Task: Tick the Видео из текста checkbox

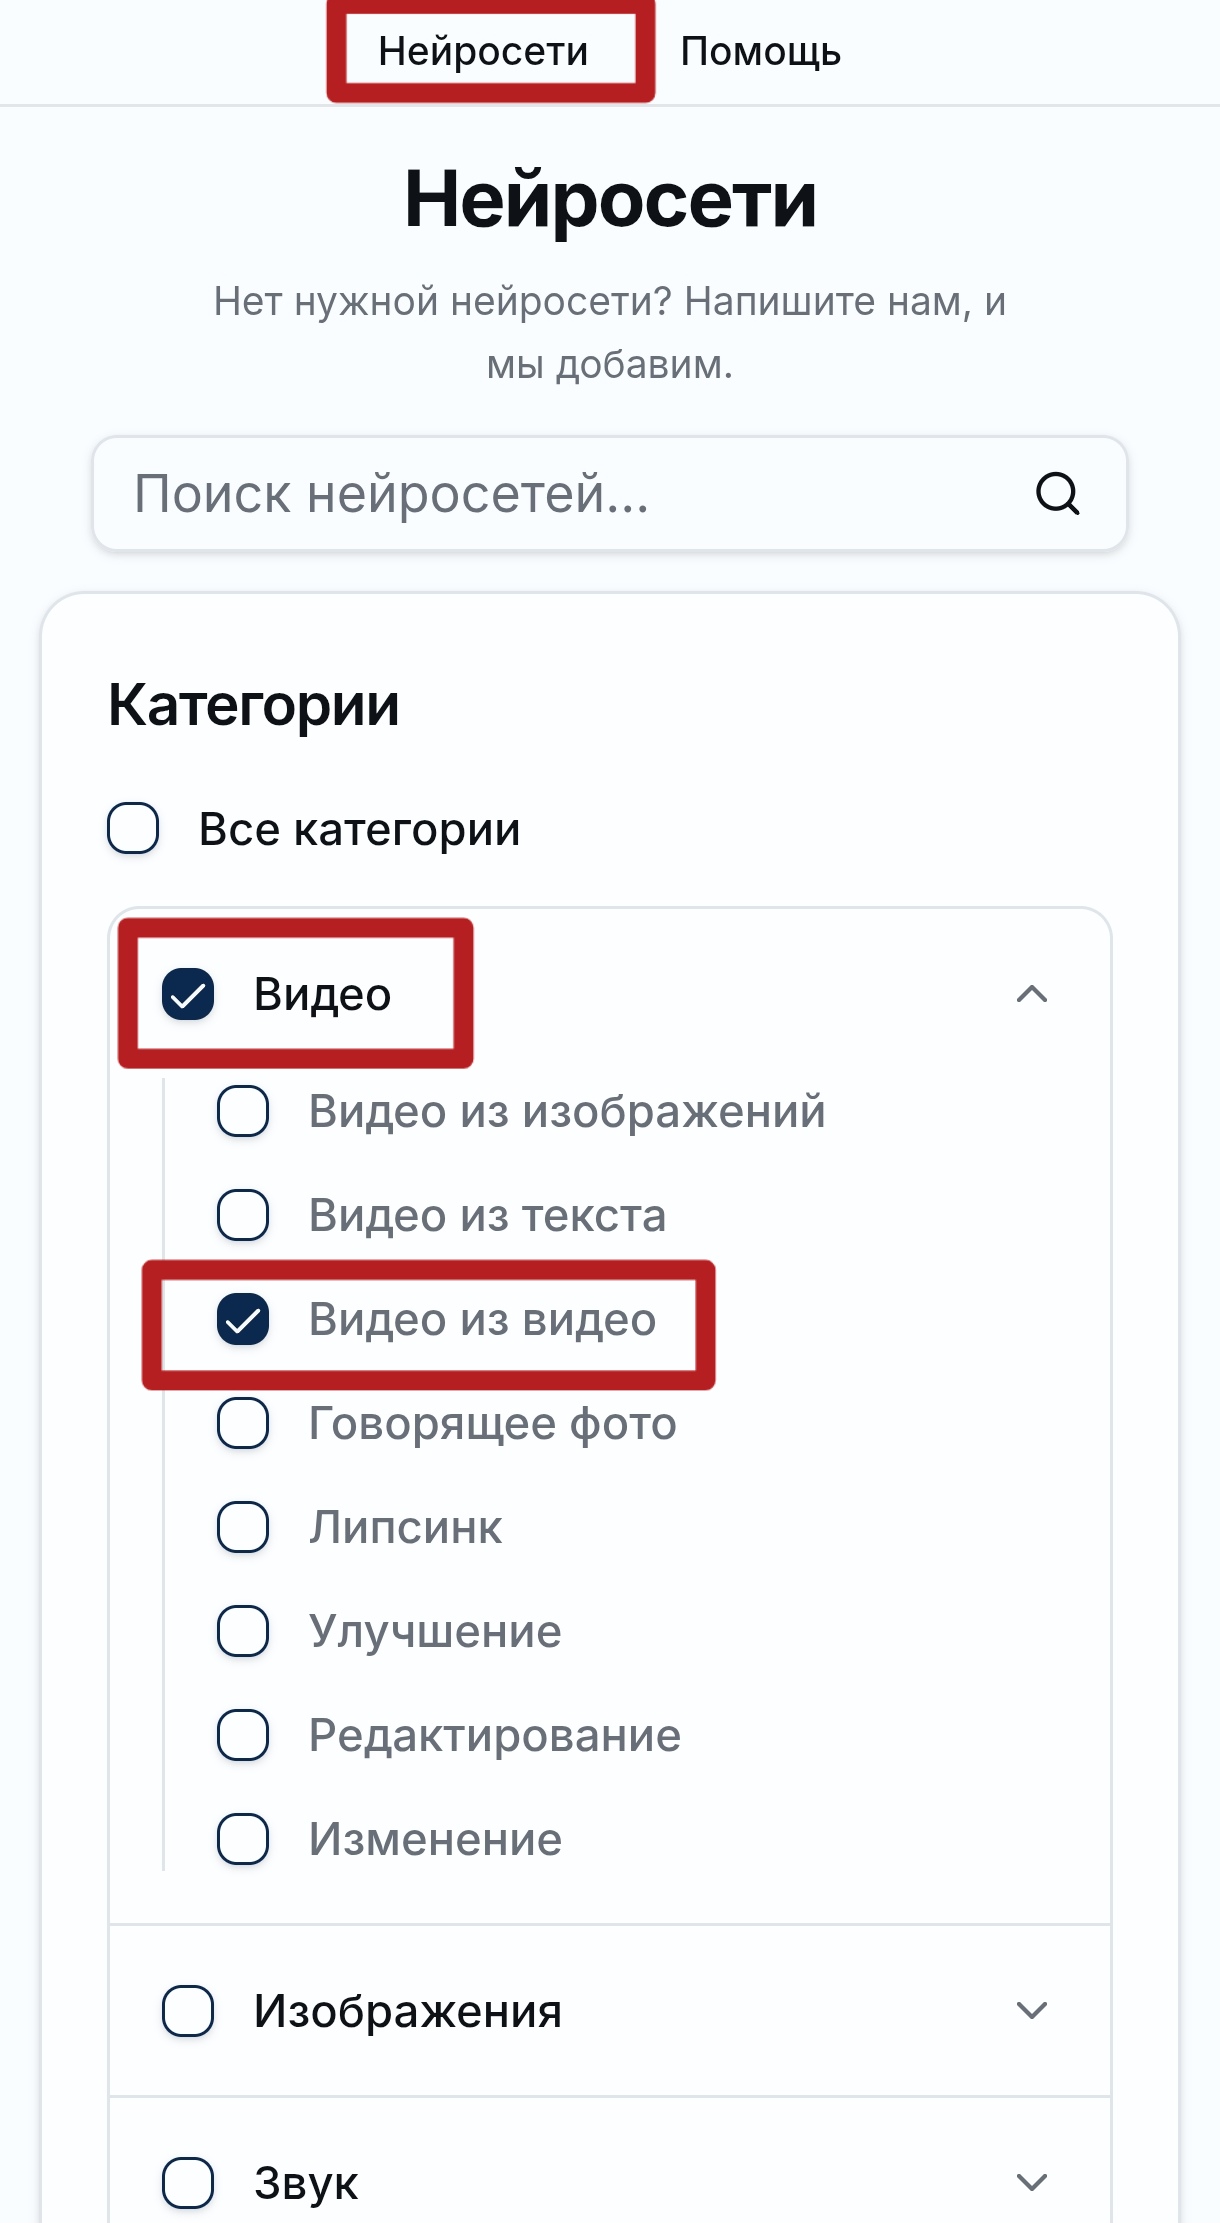Action: click(x=243, y=1215)
